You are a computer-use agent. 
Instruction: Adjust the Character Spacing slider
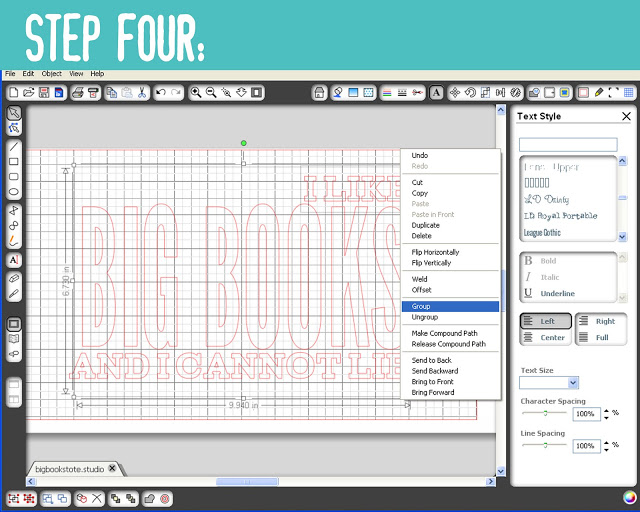[545, 413]
